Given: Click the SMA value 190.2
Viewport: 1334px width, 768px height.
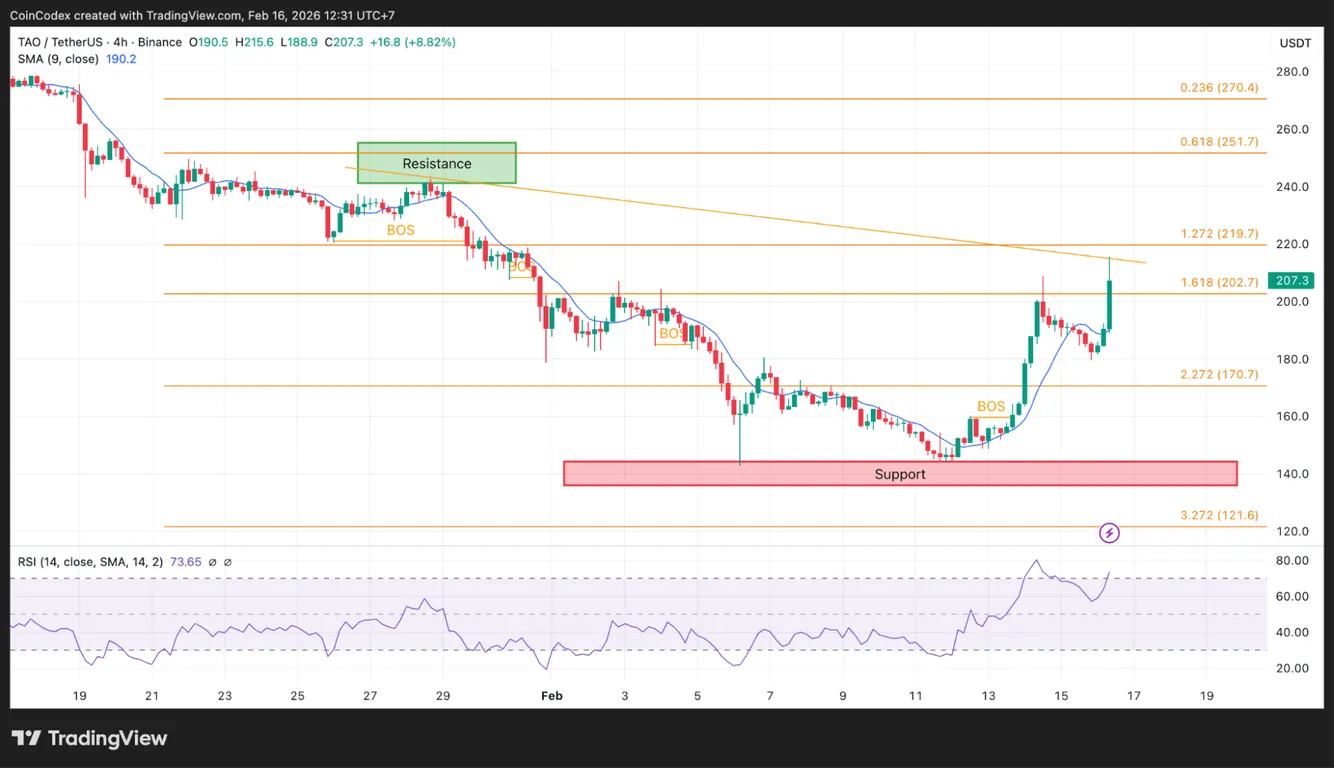Looking at the screenshot, I should (x=120, y=59).
